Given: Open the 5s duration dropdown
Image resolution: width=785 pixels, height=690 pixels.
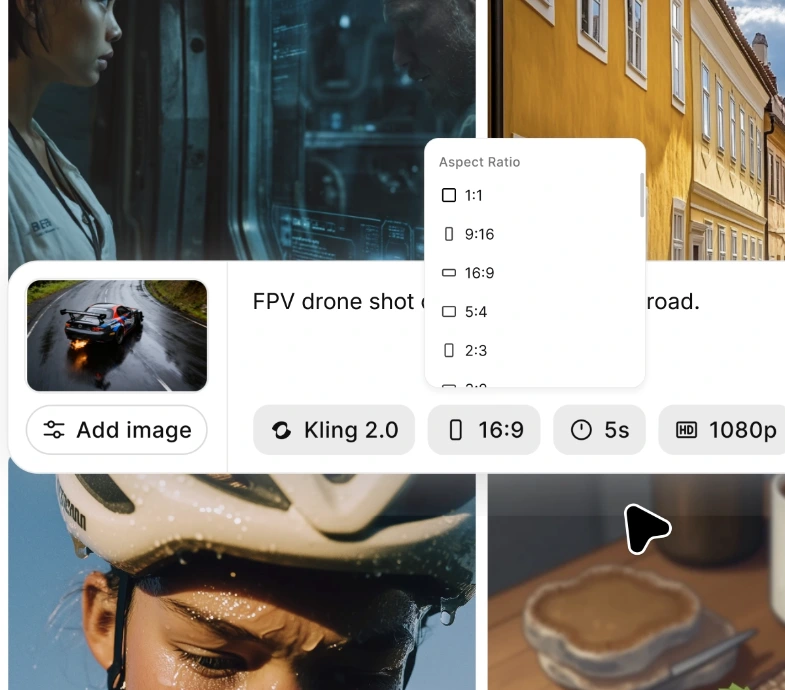Looking at the screenshot, I should pyautogui.click(x=599, y=430).
